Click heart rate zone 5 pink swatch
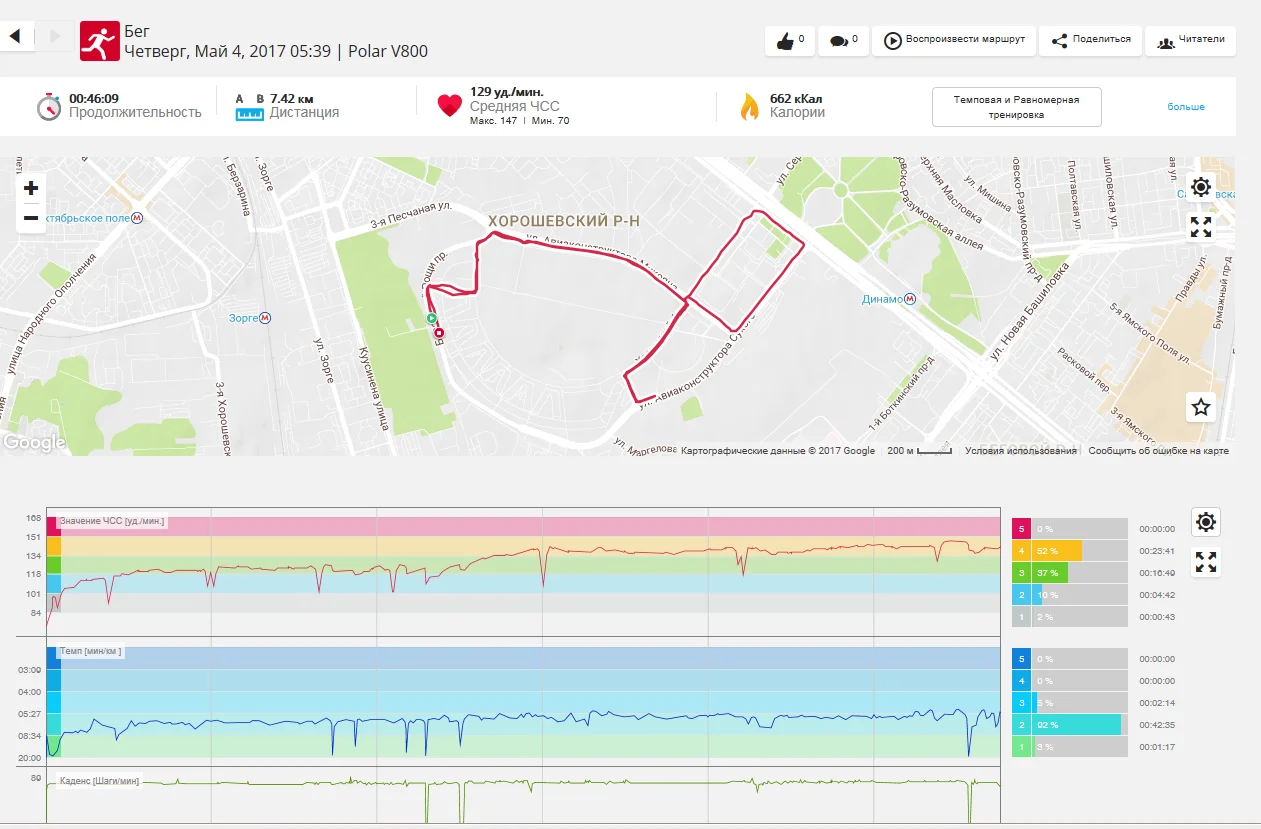Viewport: 1261px width, 829px height. (1021, 528)
